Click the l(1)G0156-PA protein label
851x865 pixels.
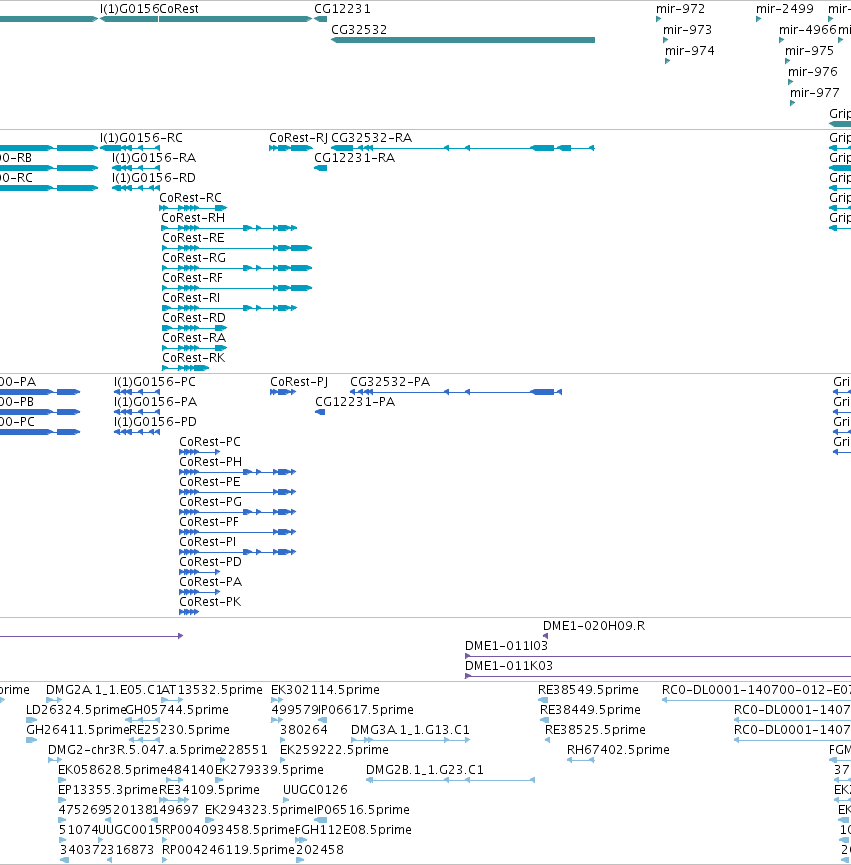(x=155, y=402)
